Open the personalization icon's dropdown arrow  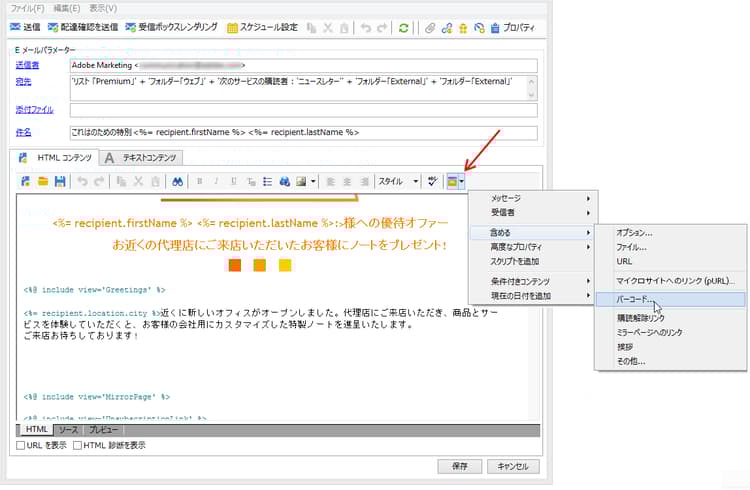(462, 181)
